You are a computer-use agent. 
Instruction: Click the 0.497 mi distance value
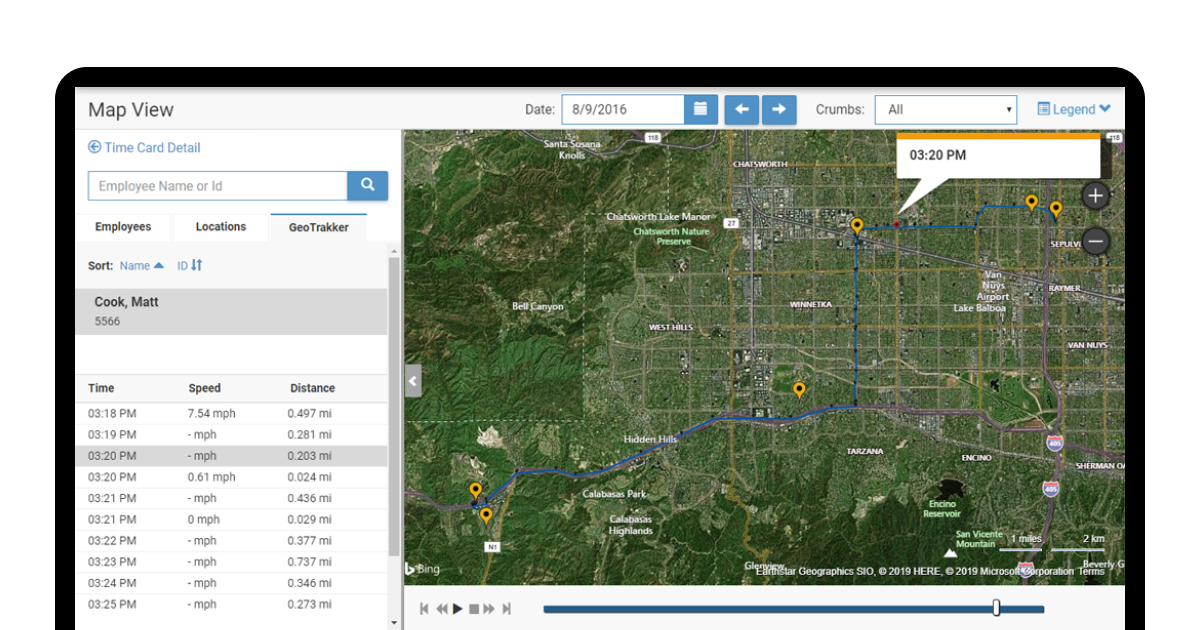pos(310,413)
